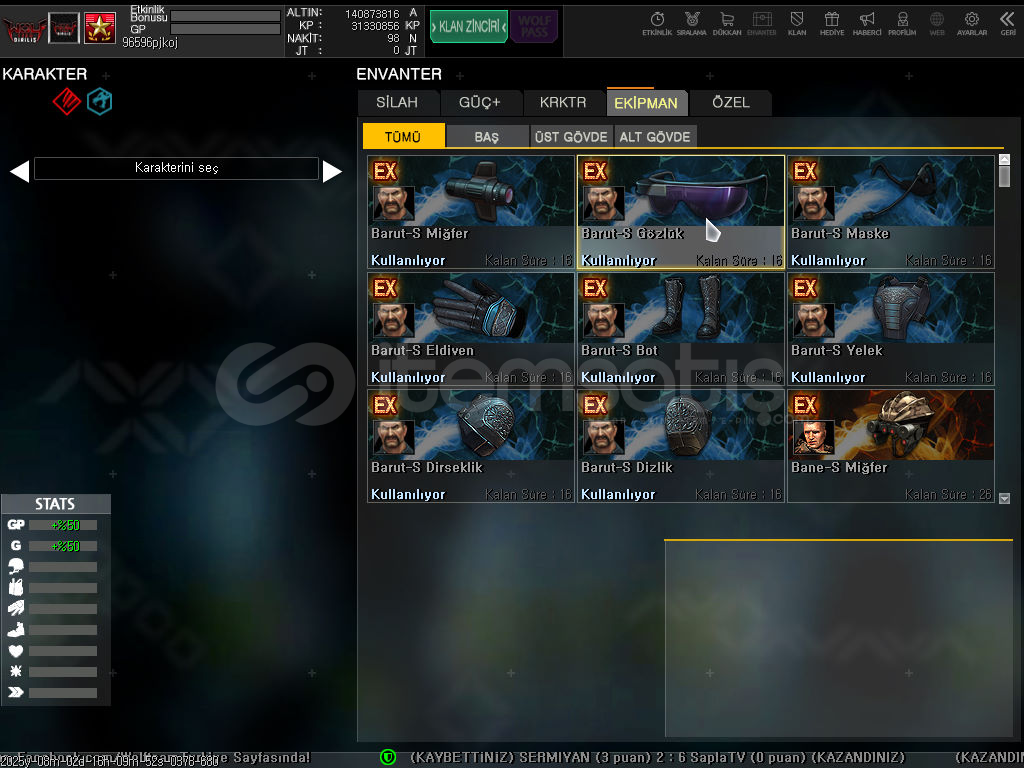Switch to the GÜÇ+ tab
Screen dimensions: 1024x768
[x=479, y=103]
